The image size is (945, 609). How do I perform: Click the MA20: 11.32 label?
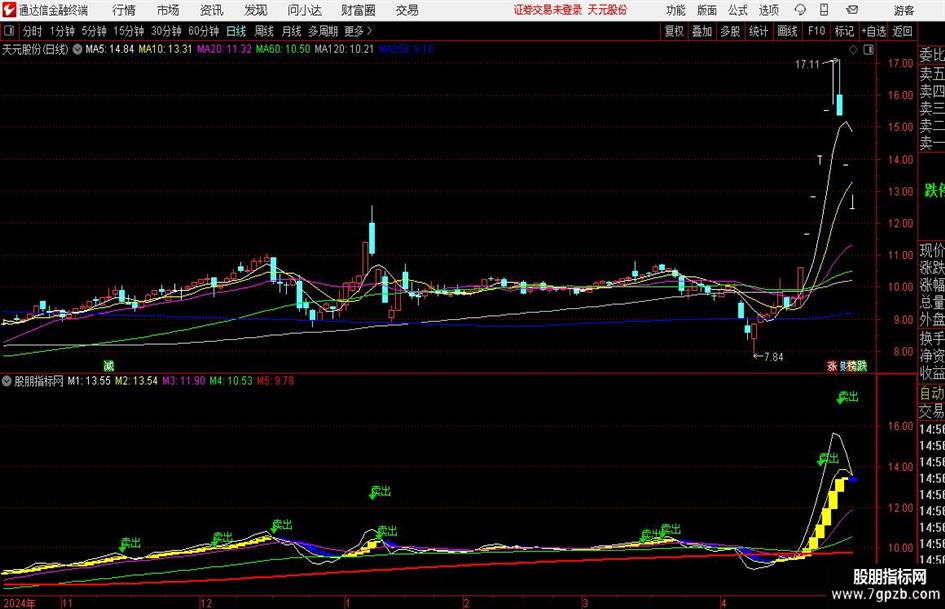tap(224, 49)
